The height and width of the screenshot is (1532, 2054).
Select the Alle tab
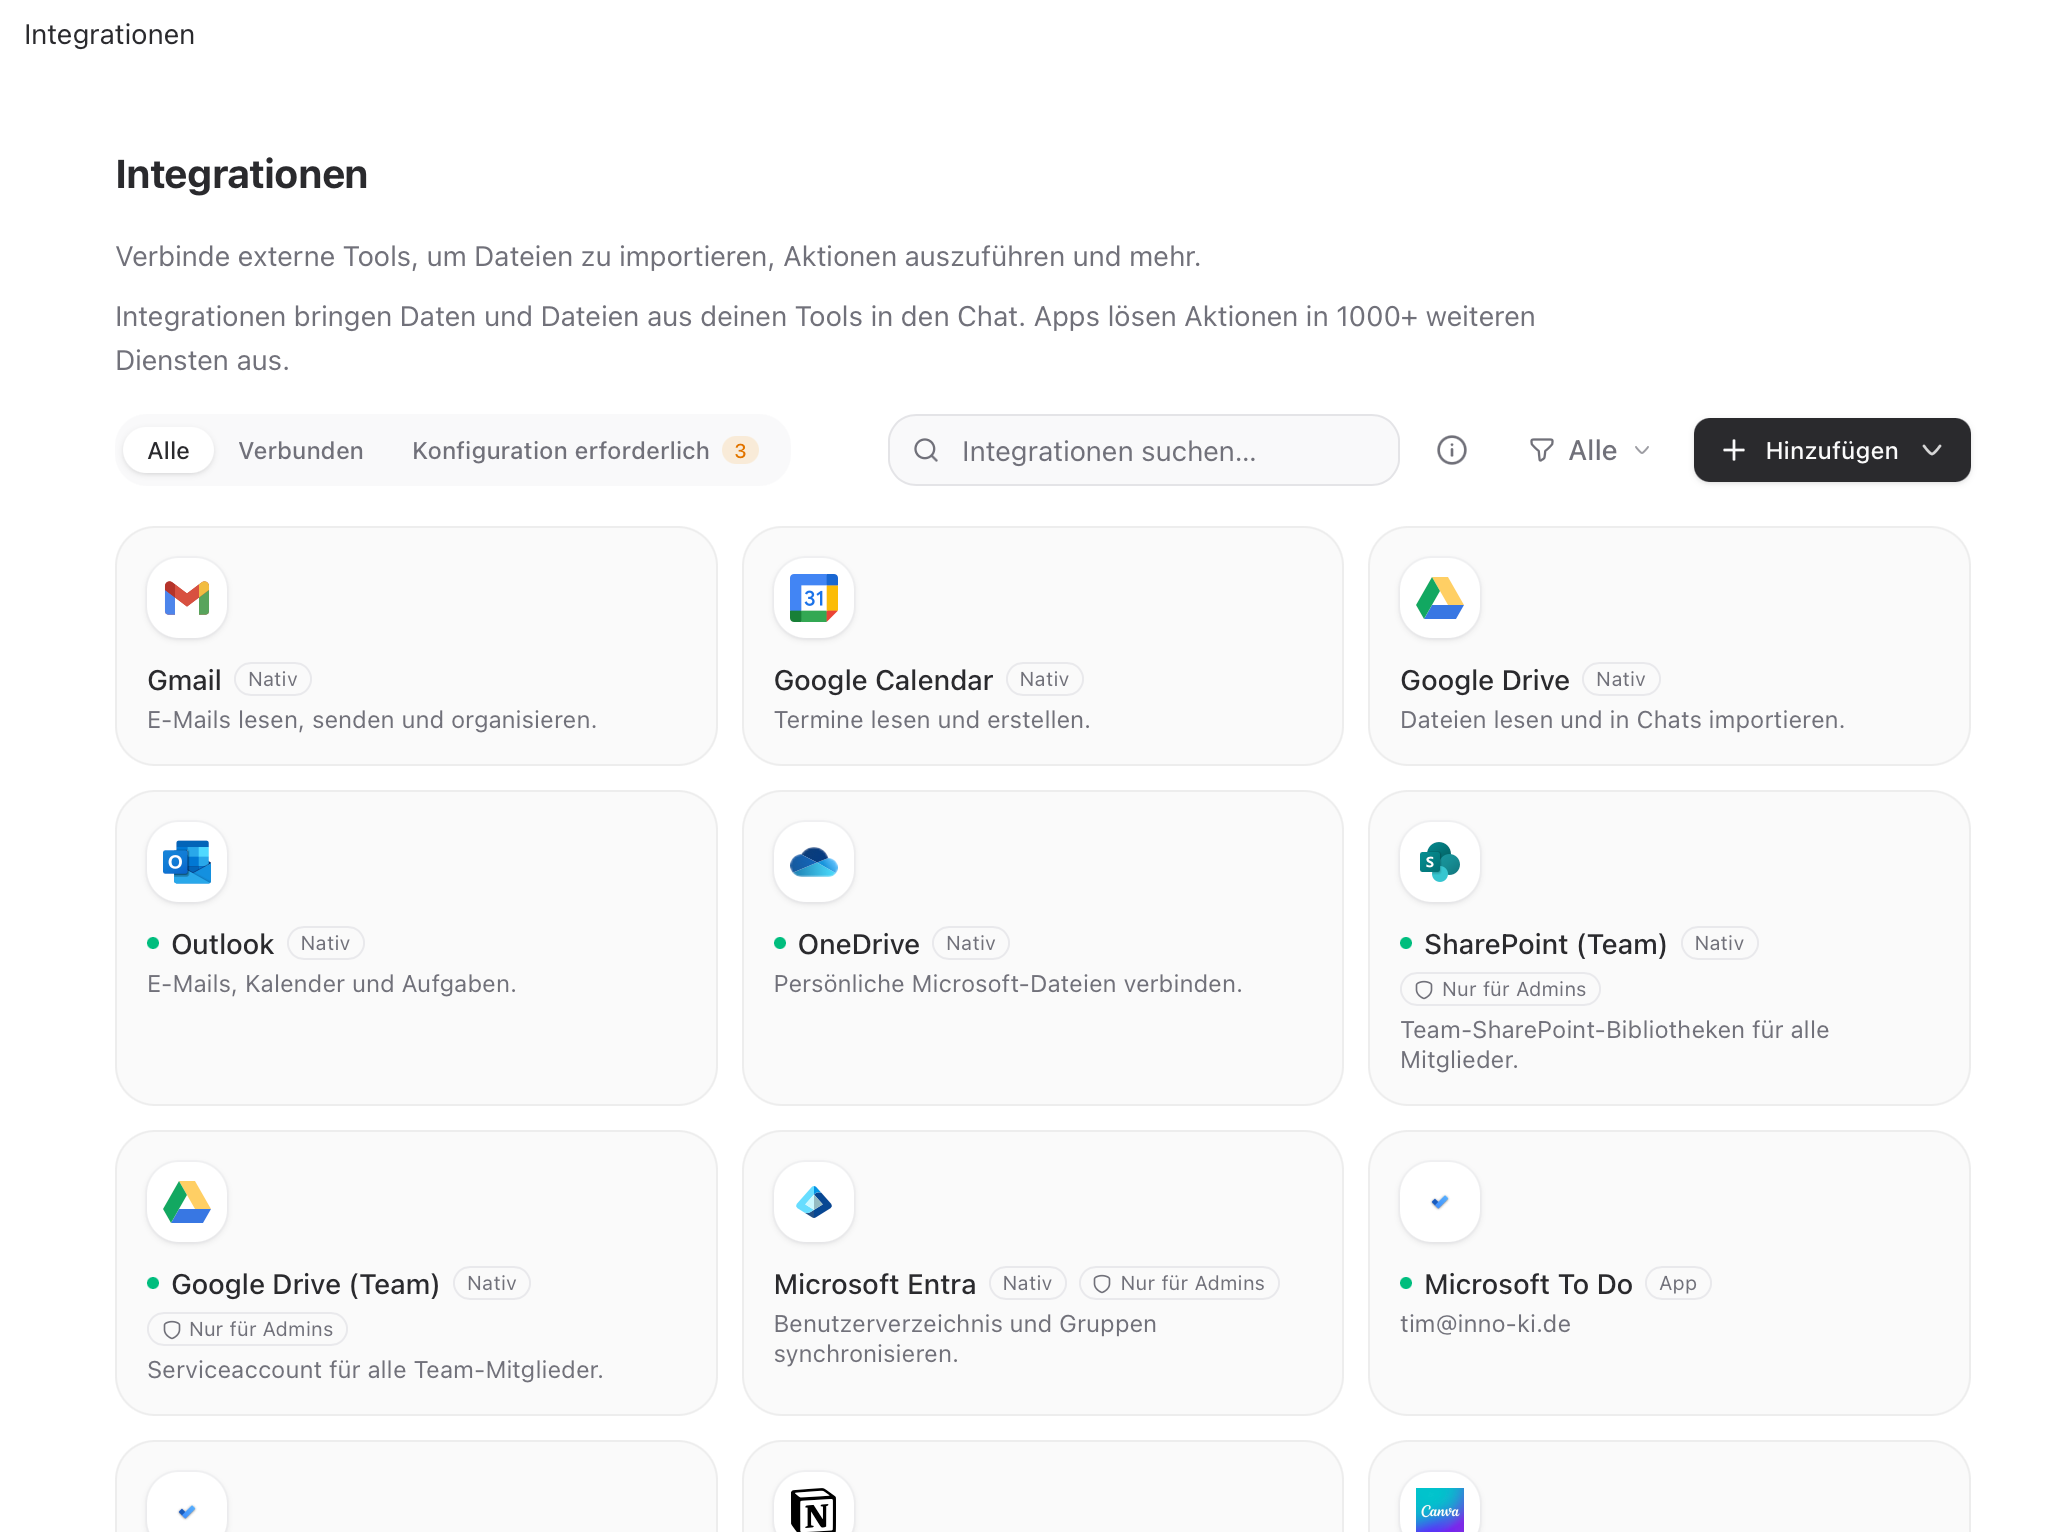(x=168, y=451)
